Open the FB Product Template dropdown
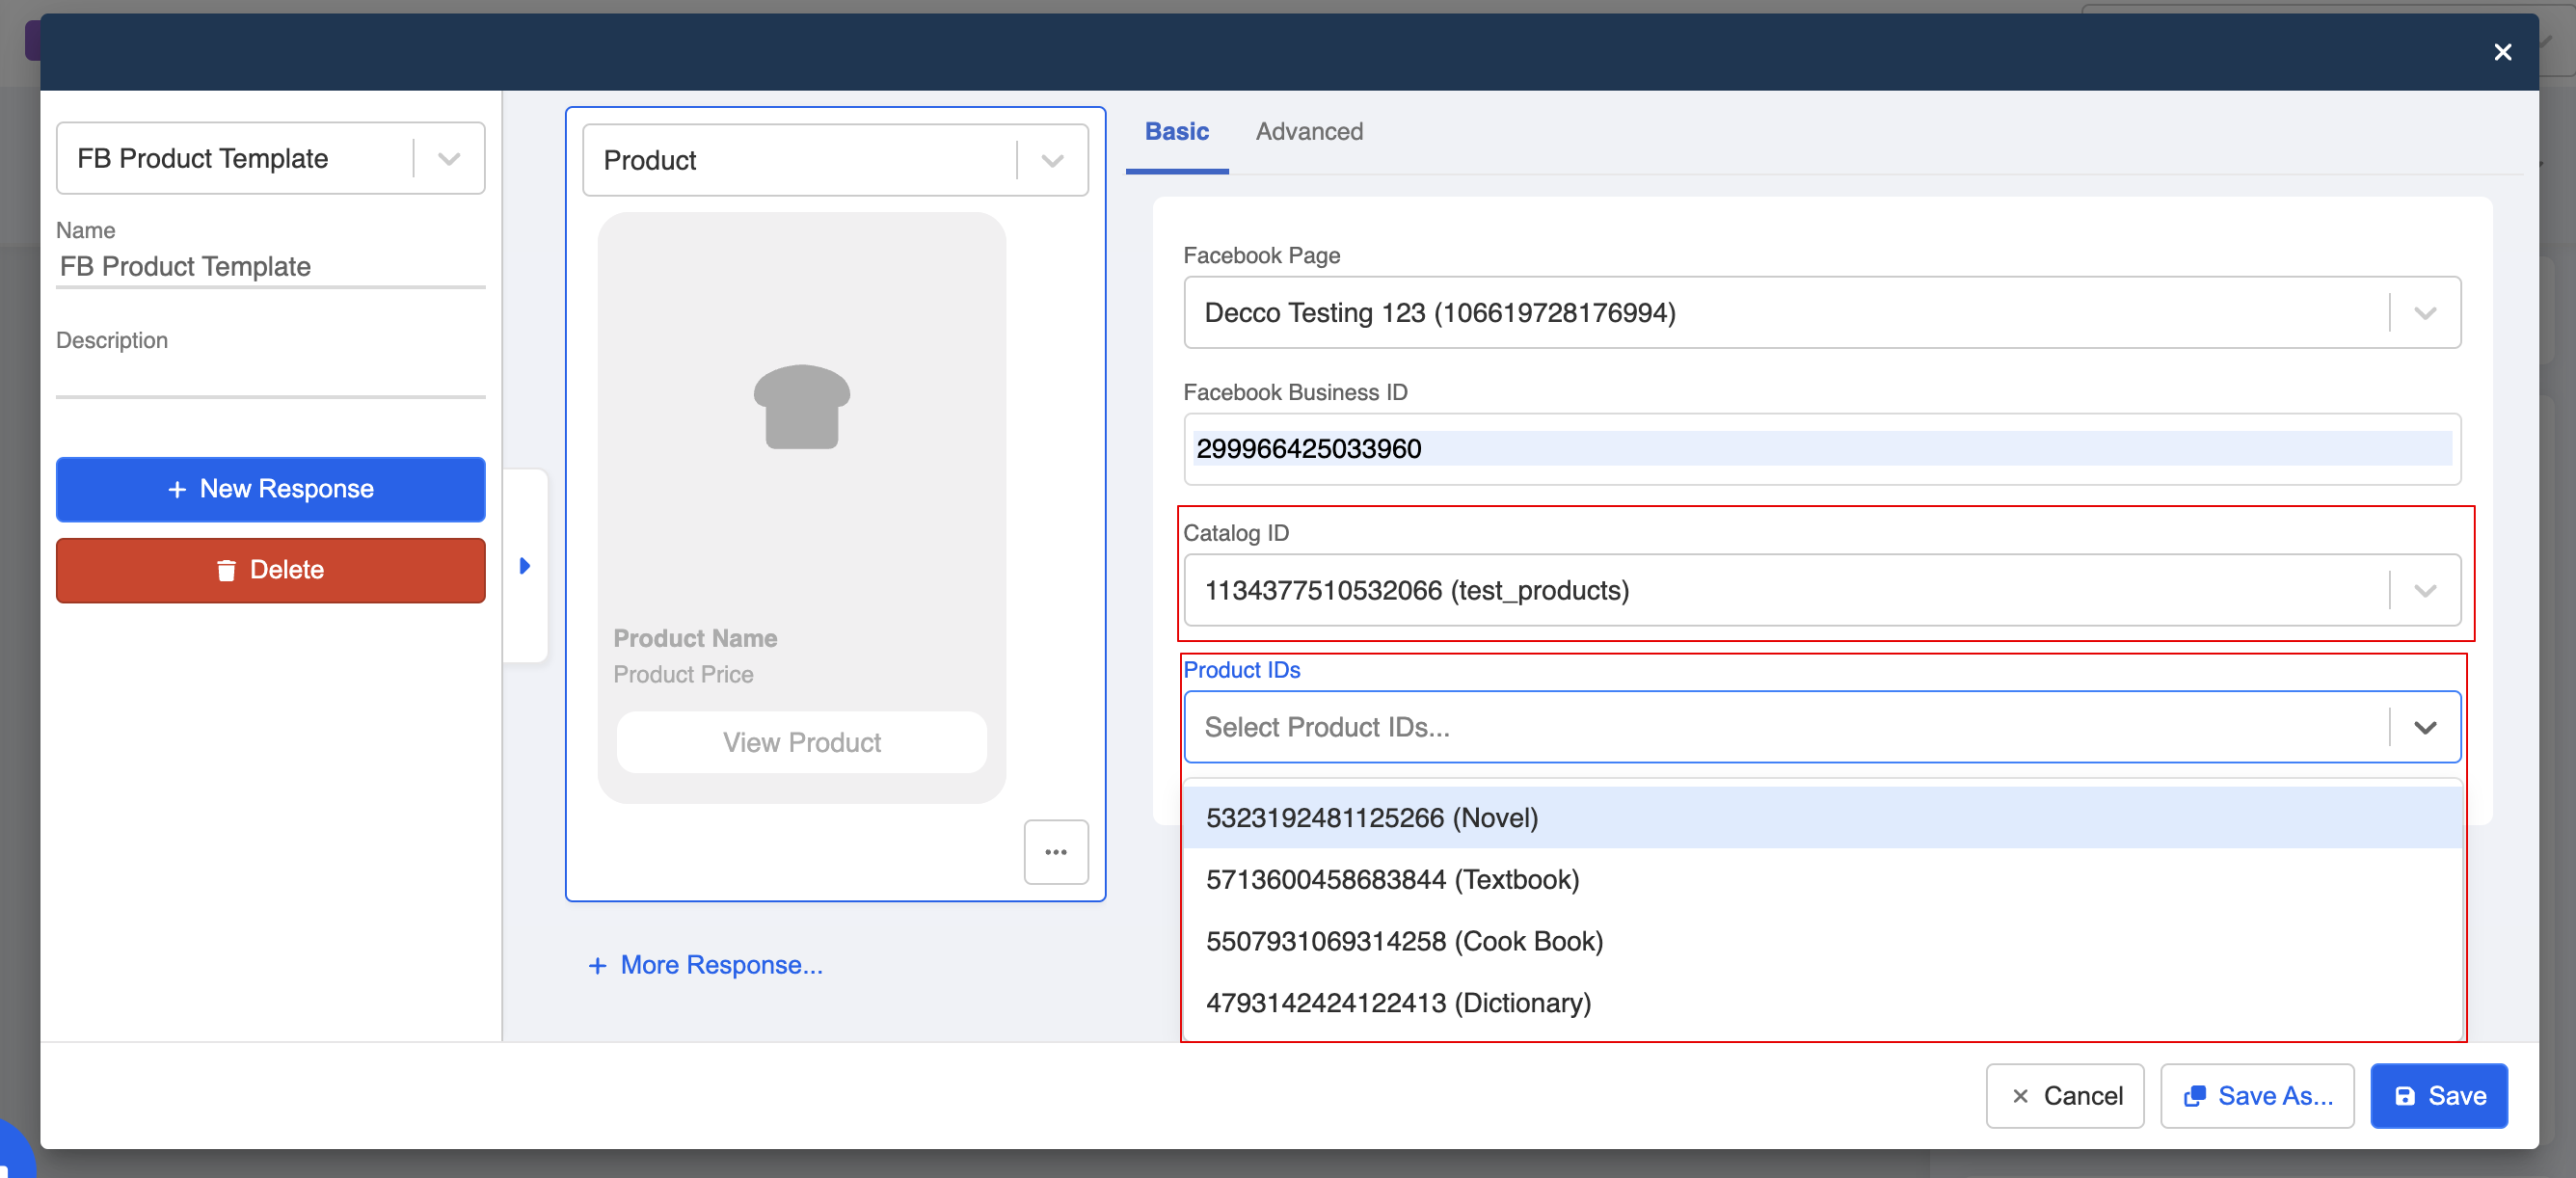The width and height of the screenshot is (2576, 1178). 449,158
